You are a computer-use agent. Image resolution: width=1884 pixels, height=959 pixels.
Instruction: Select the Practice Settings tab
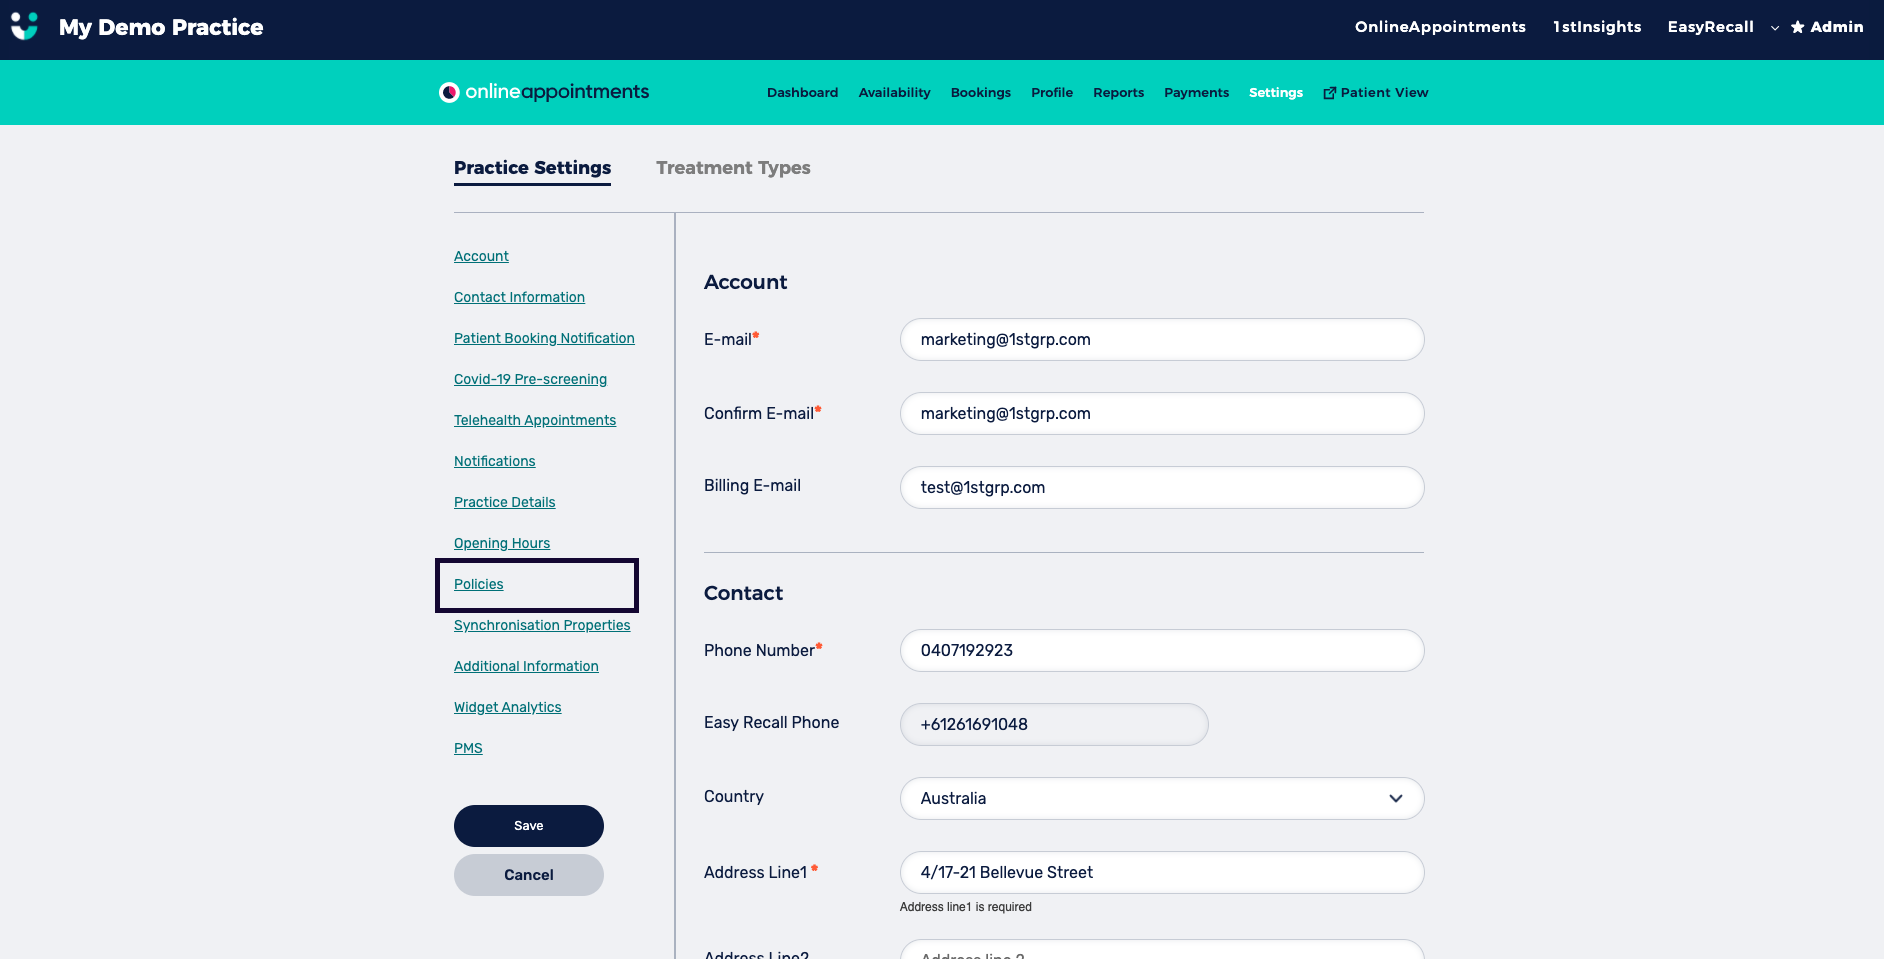pos(532,168)
